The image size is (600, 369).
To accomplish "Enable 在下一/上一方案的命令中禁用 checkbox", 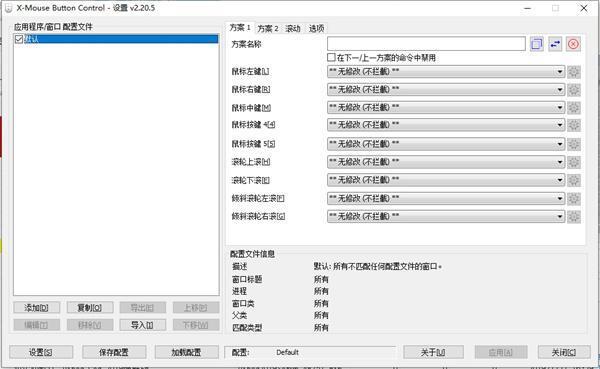I will click(331, 57).
